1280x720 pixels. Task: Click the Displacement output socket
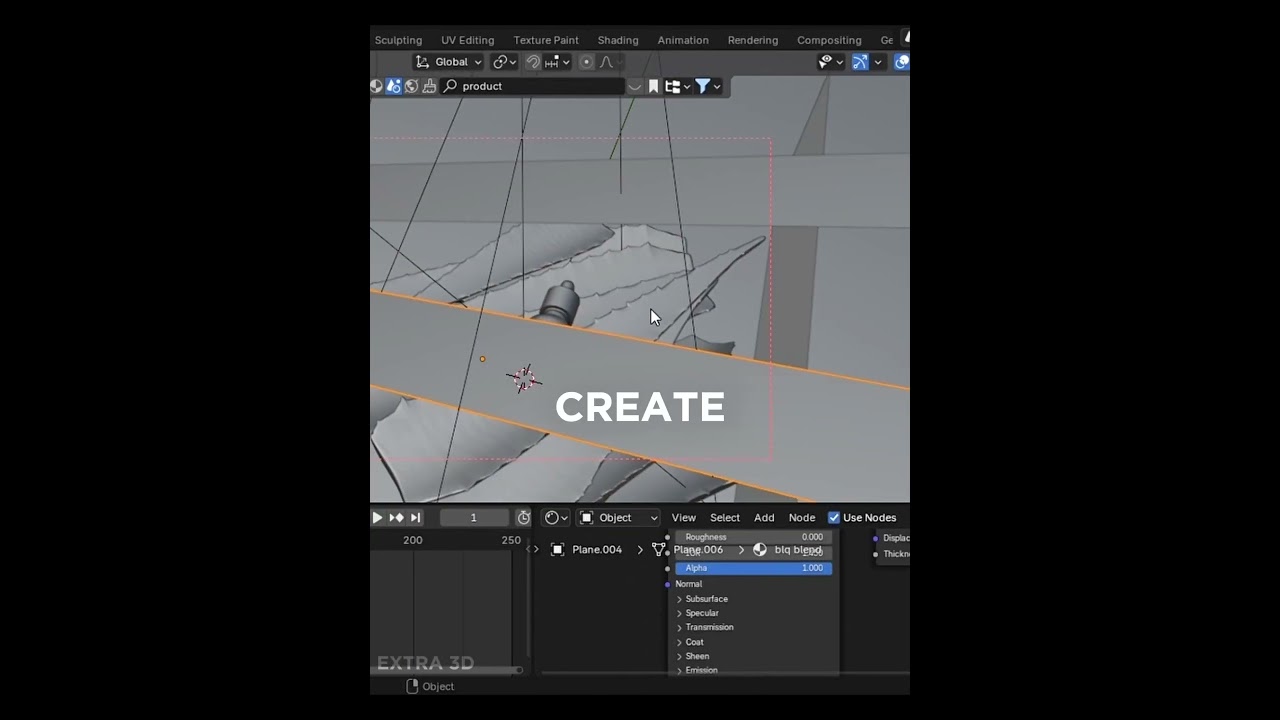(876, 538)
